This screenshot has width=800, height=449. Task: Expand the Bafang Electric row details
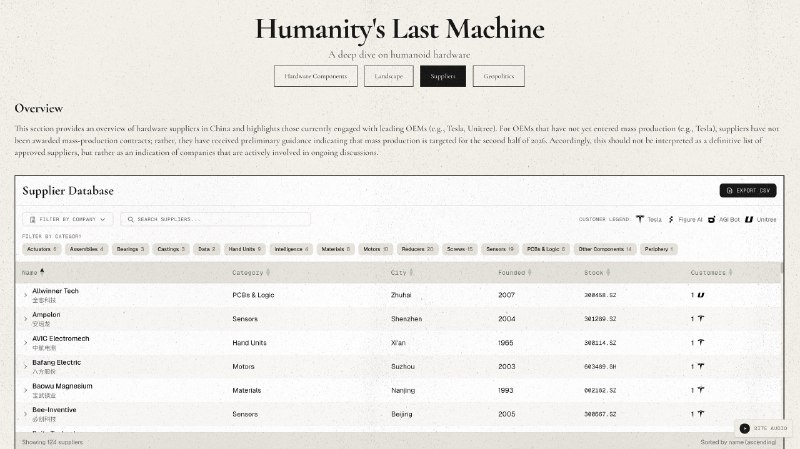point(26,367)
